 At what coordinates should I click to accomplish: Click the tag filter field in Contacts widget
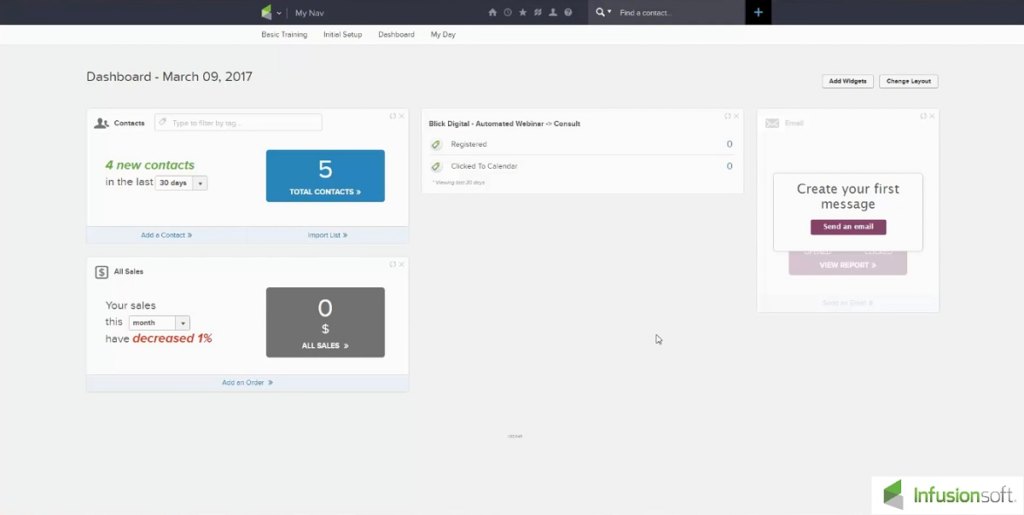click(x=238, y=123)
